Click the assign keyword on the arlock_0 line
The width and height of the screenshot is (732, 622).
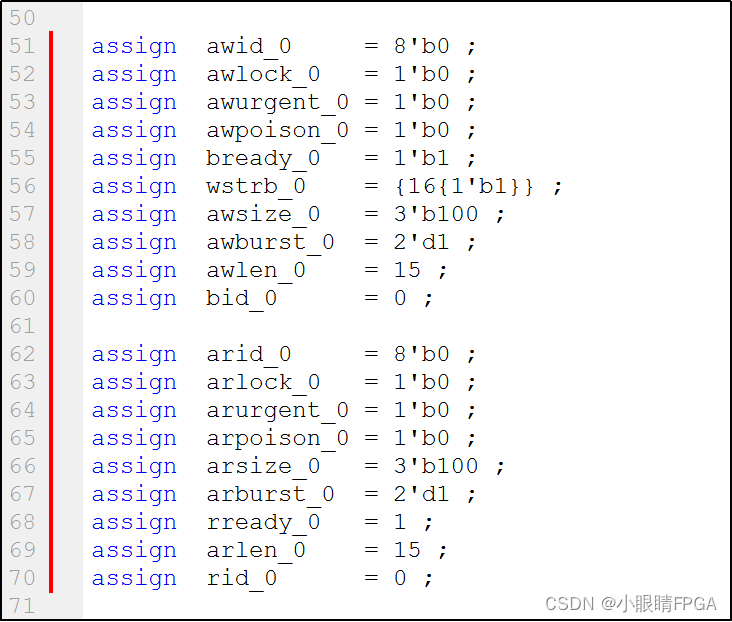[134, 382]
